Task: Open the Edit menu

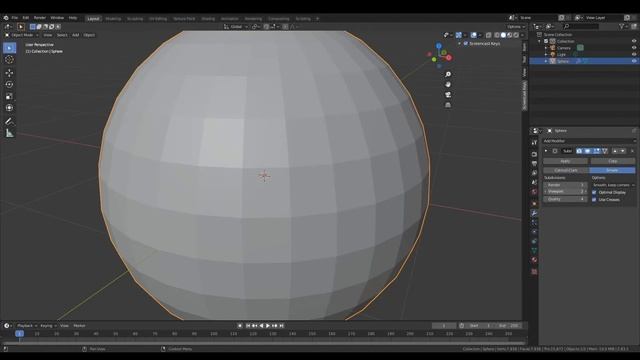Action: [26, 18]
